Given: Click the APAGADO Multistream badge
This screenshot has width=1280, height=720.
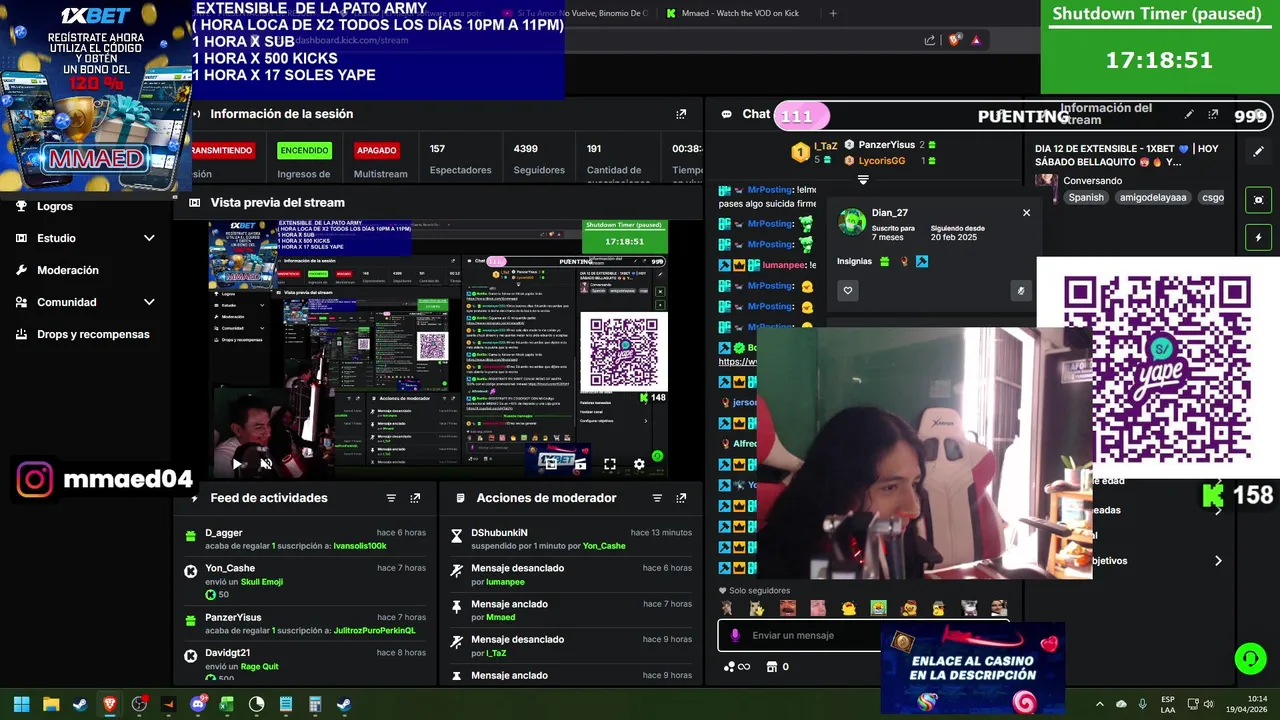Looking at the screenshot, I should click(x=377, y=150).
